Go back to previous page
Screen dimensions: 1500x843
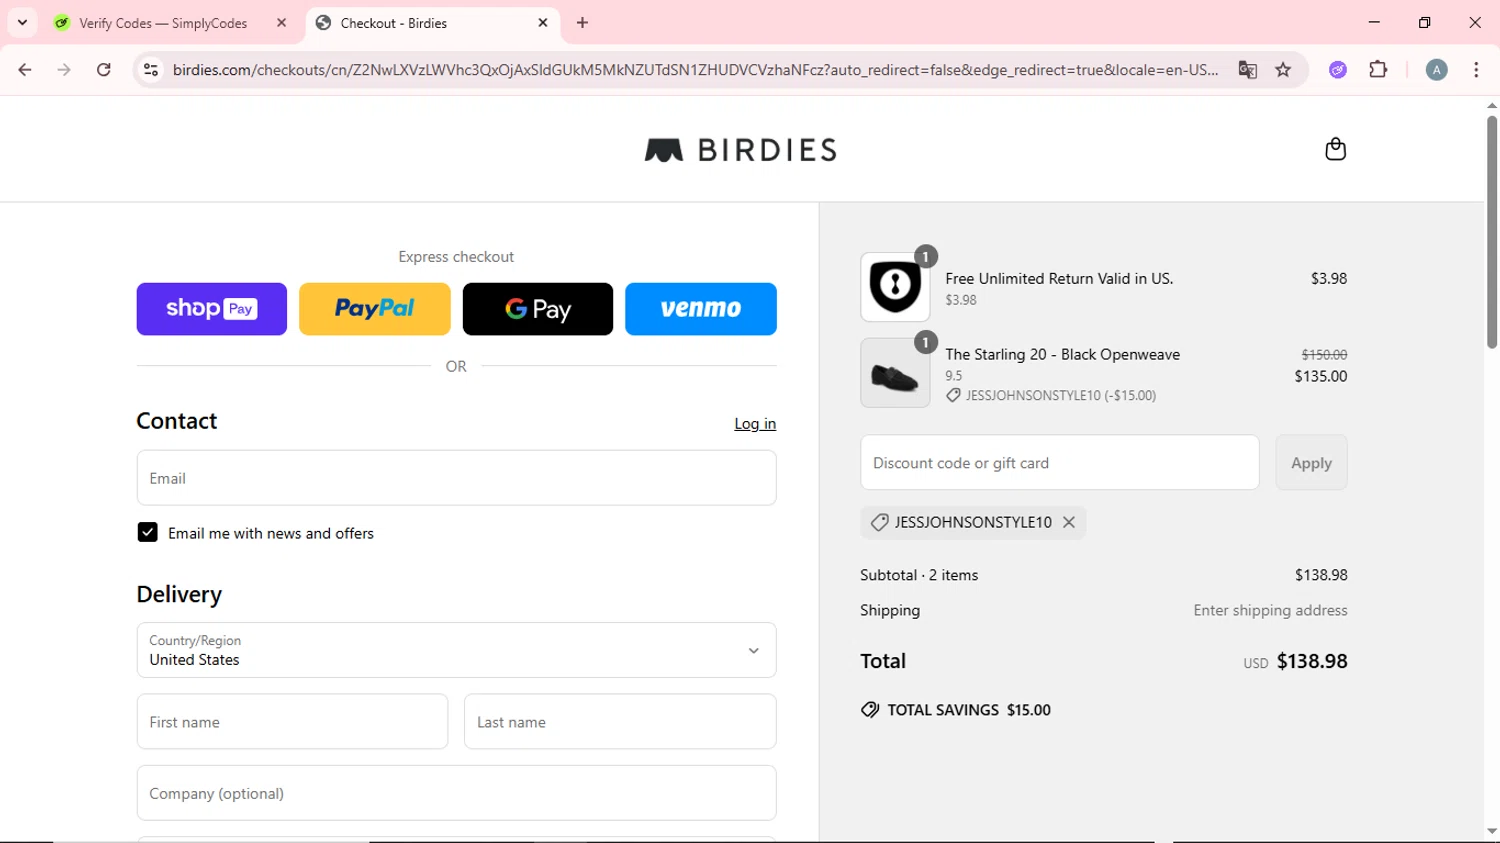pos(25,70)
